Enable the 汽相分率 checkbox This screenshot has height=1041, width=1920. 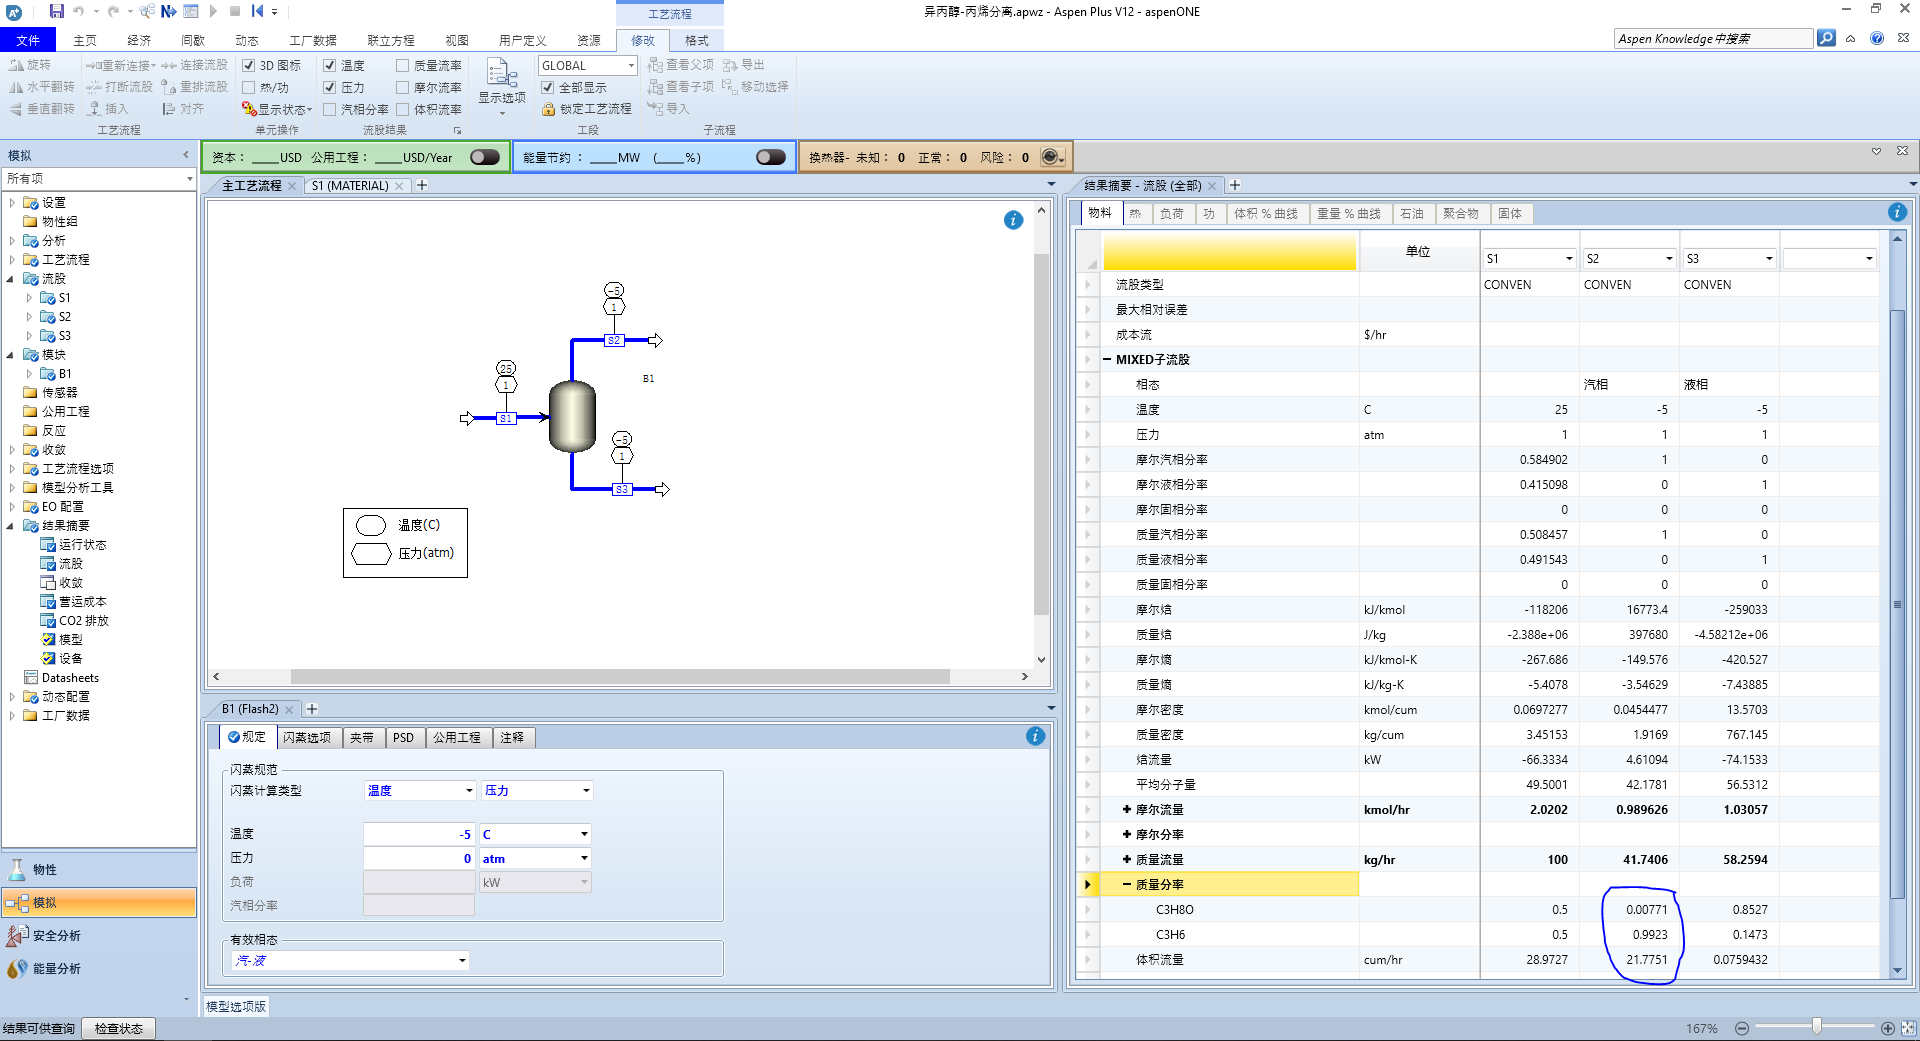tap(329, 109)
